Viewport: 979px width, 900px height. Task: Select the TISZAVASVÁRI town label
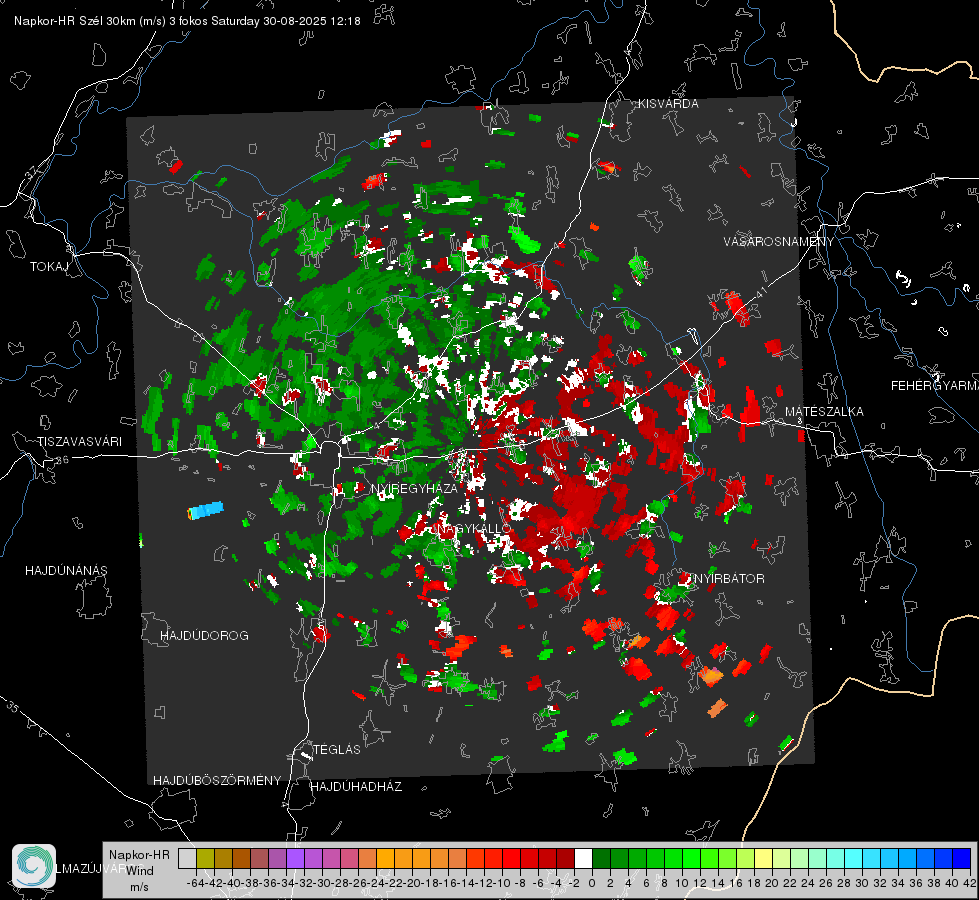click(80, 442)
